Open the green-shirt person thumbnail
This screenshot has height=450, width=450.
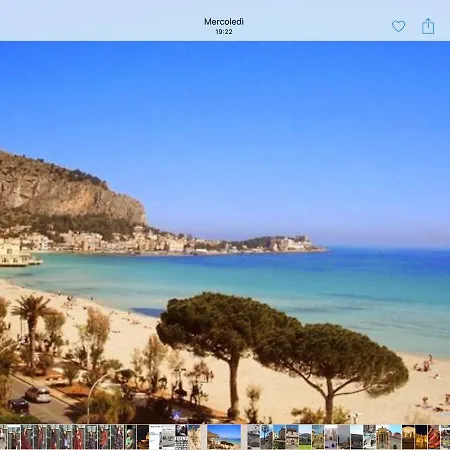pyautogui.click(x=130, y=437)
